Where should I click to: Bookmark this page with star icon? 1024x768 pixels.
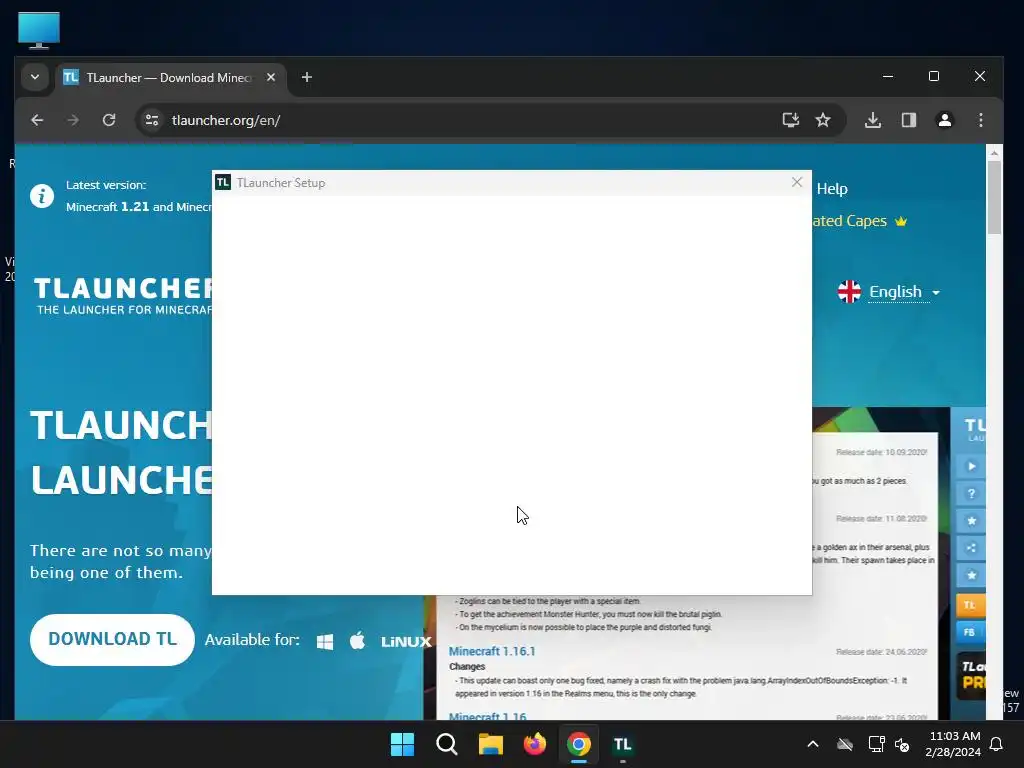click(x=823, y=120)
